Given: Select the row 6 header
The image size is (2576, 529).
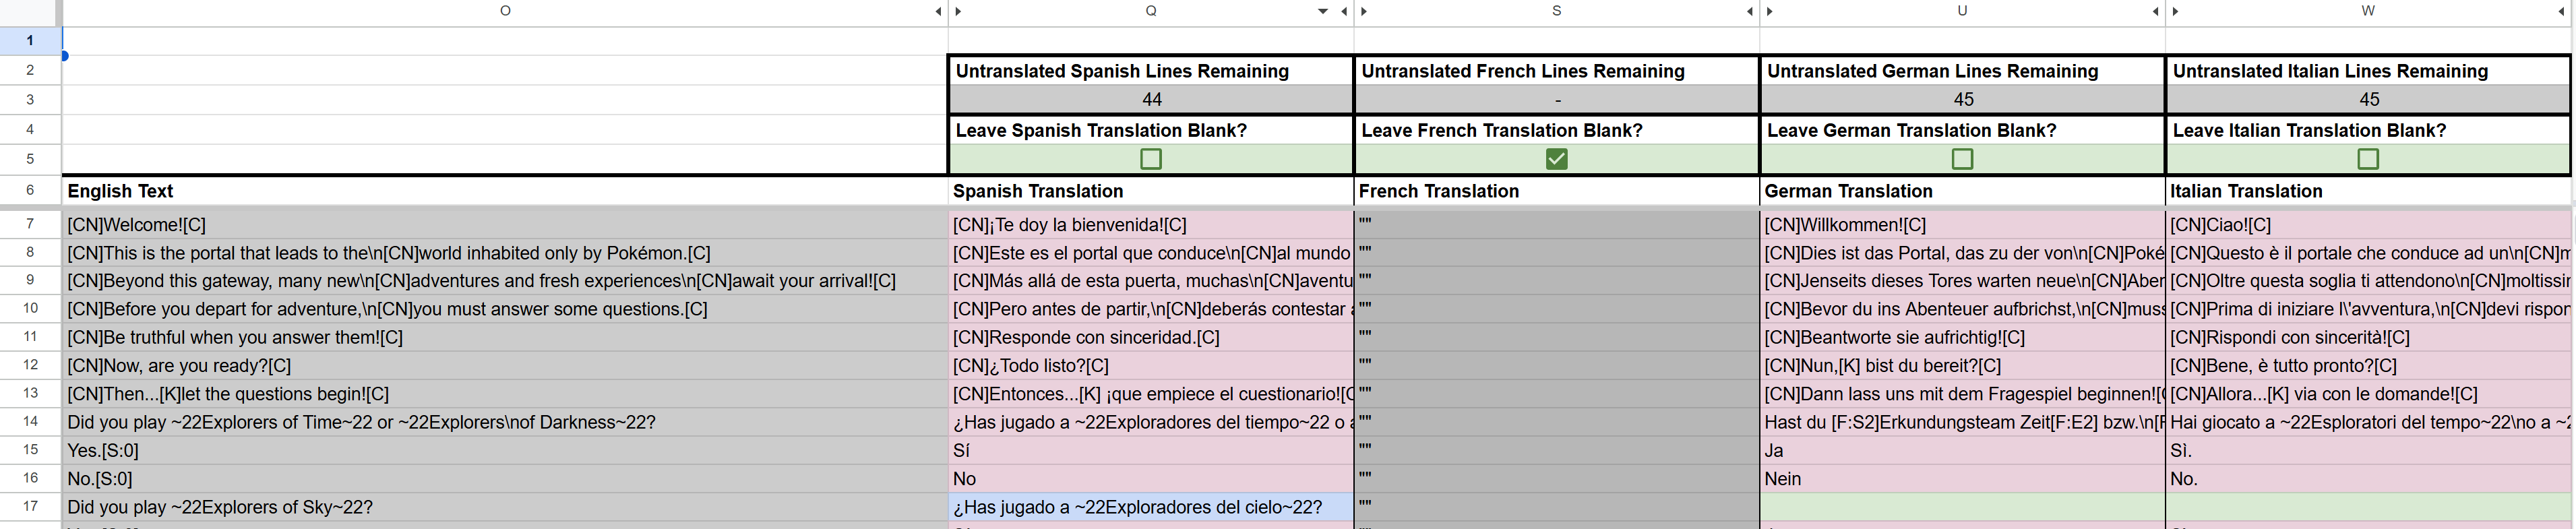Looking at the screenshot, I should point(30,190).
